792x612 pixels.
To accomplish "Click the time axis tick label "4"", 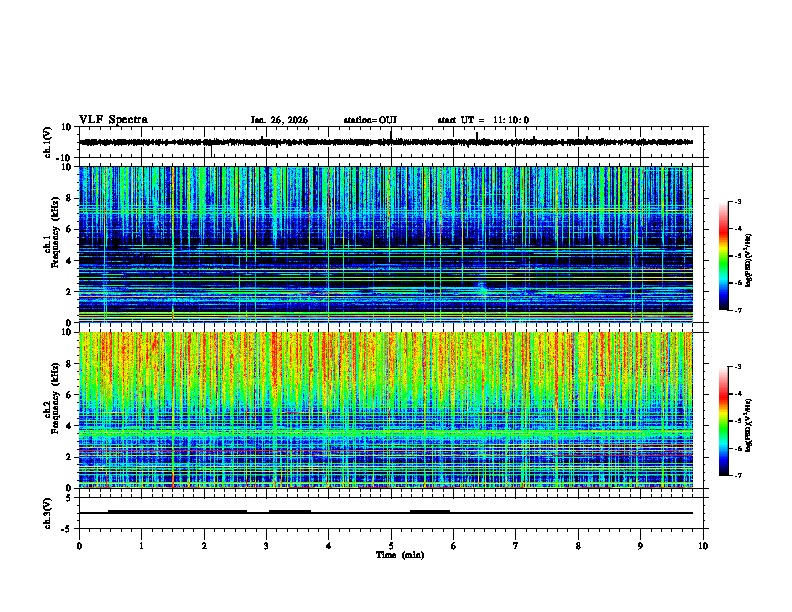I will point(329,546).
